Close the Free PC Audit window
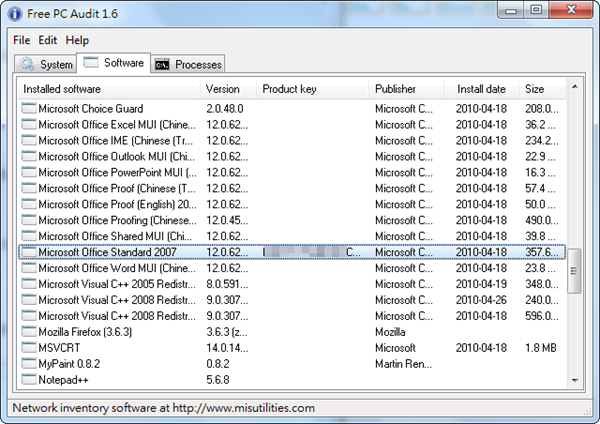The width and height of the screenshot is (600, 424). [x=571, y=10]
